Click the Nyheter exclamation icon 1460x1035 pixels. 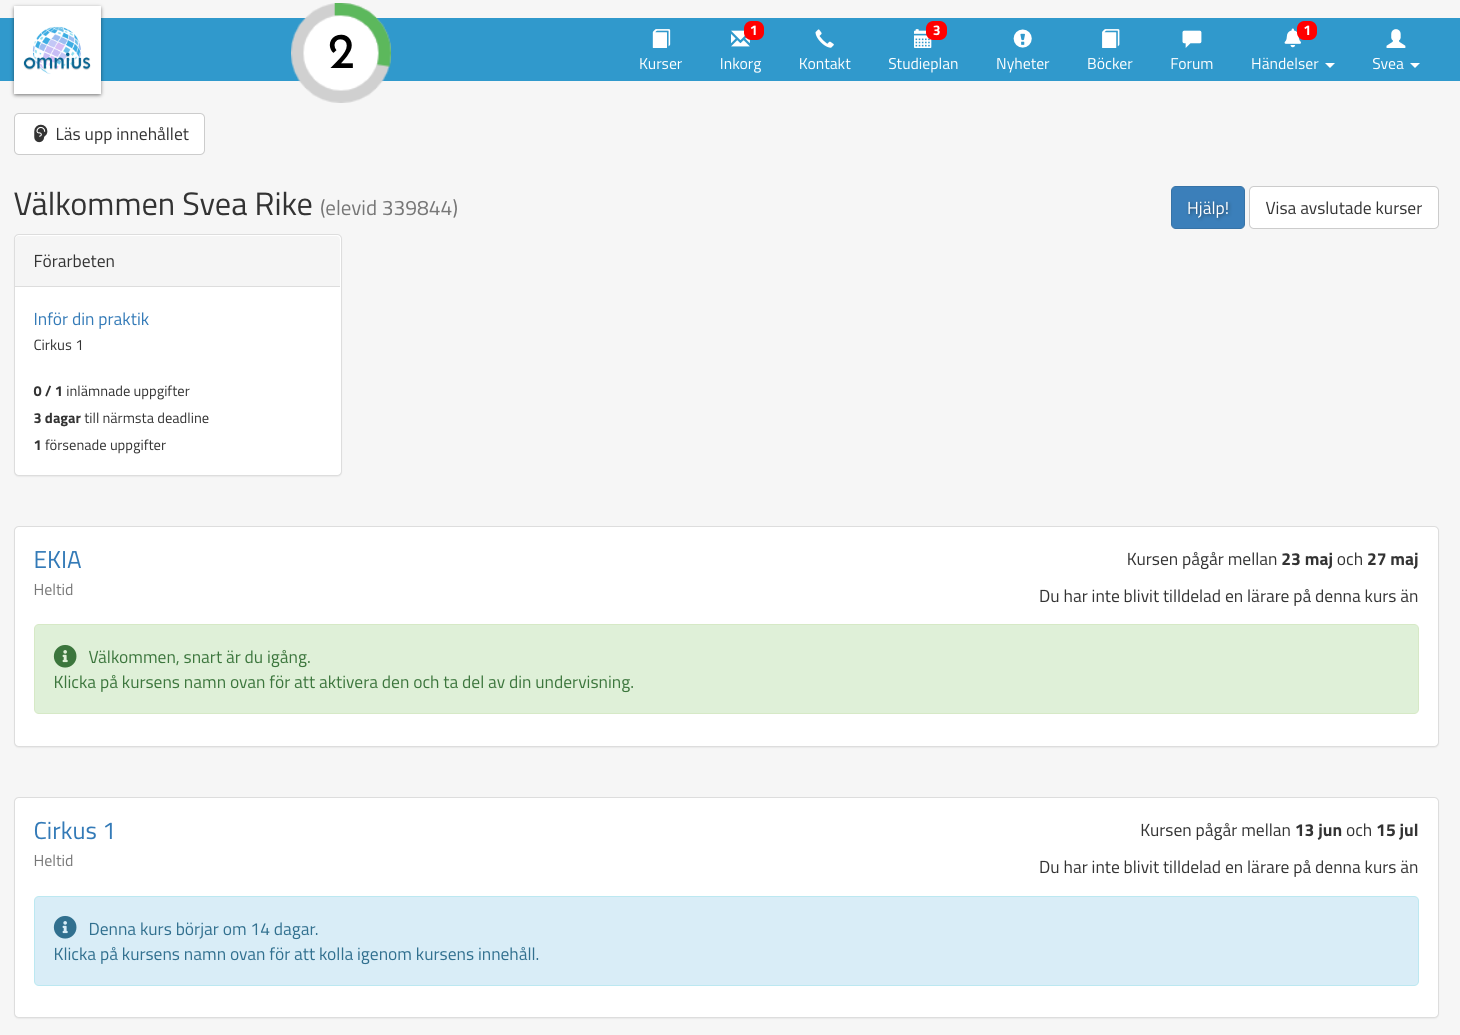point(1022,40)
